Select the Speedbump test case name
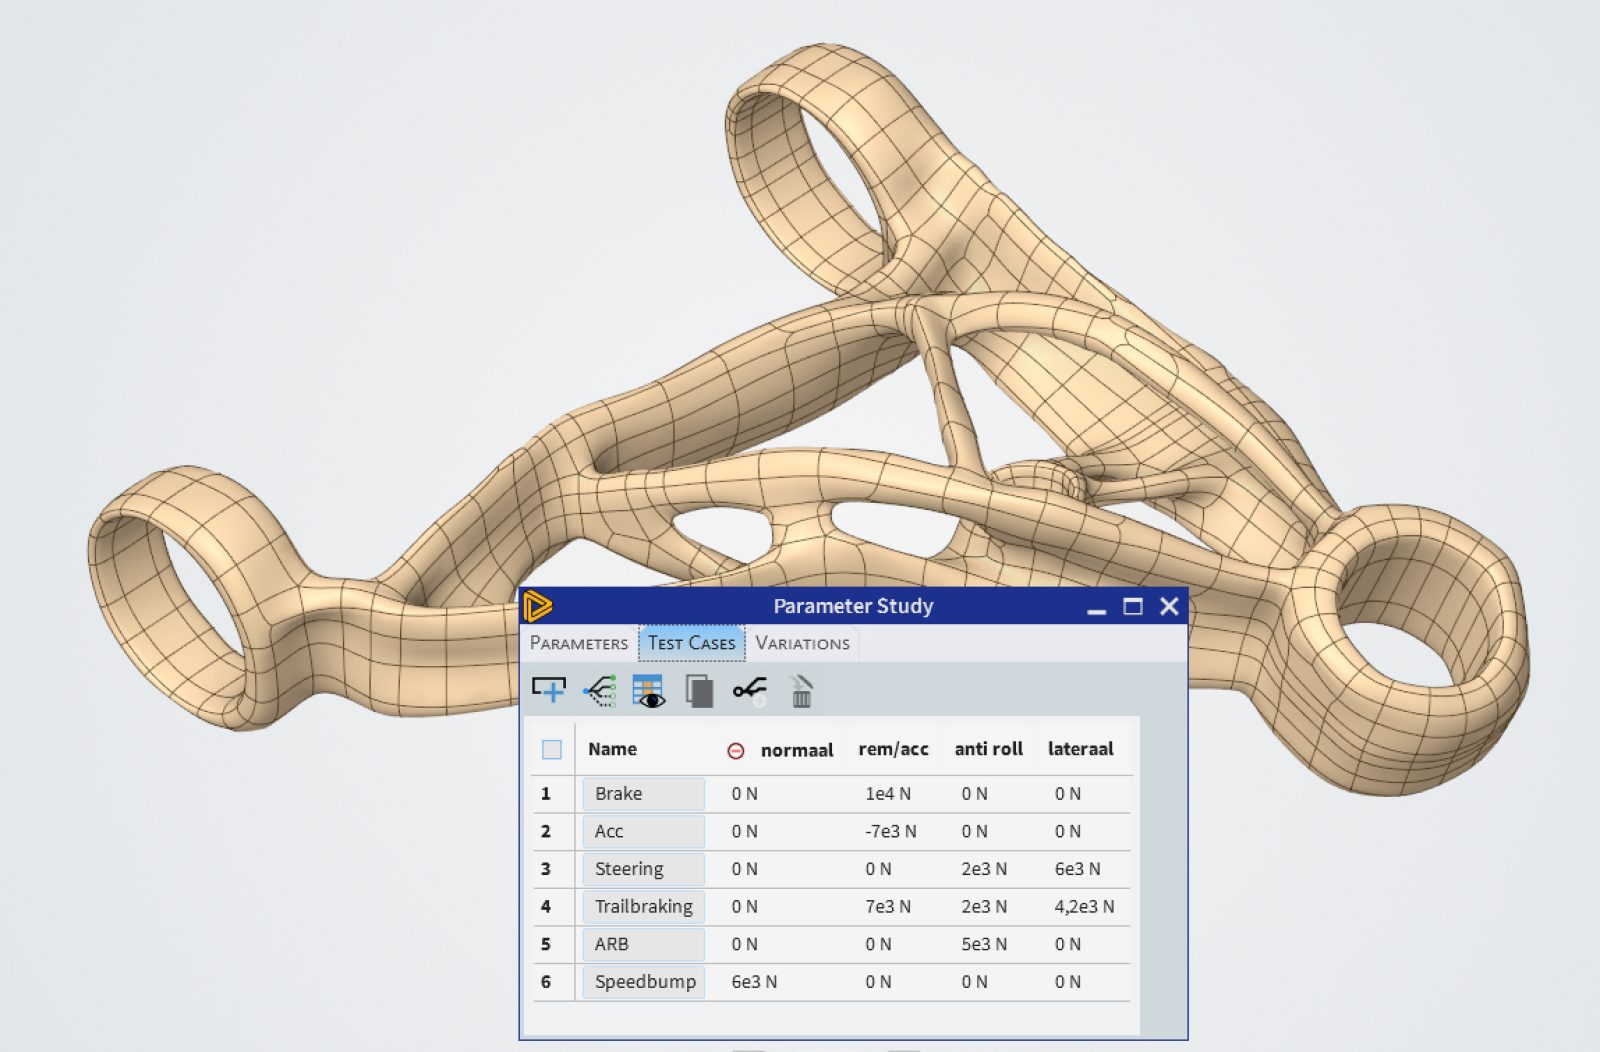Image resolution: width=1600 pixels, height=1052 pixels. click(x=643, y=982)
